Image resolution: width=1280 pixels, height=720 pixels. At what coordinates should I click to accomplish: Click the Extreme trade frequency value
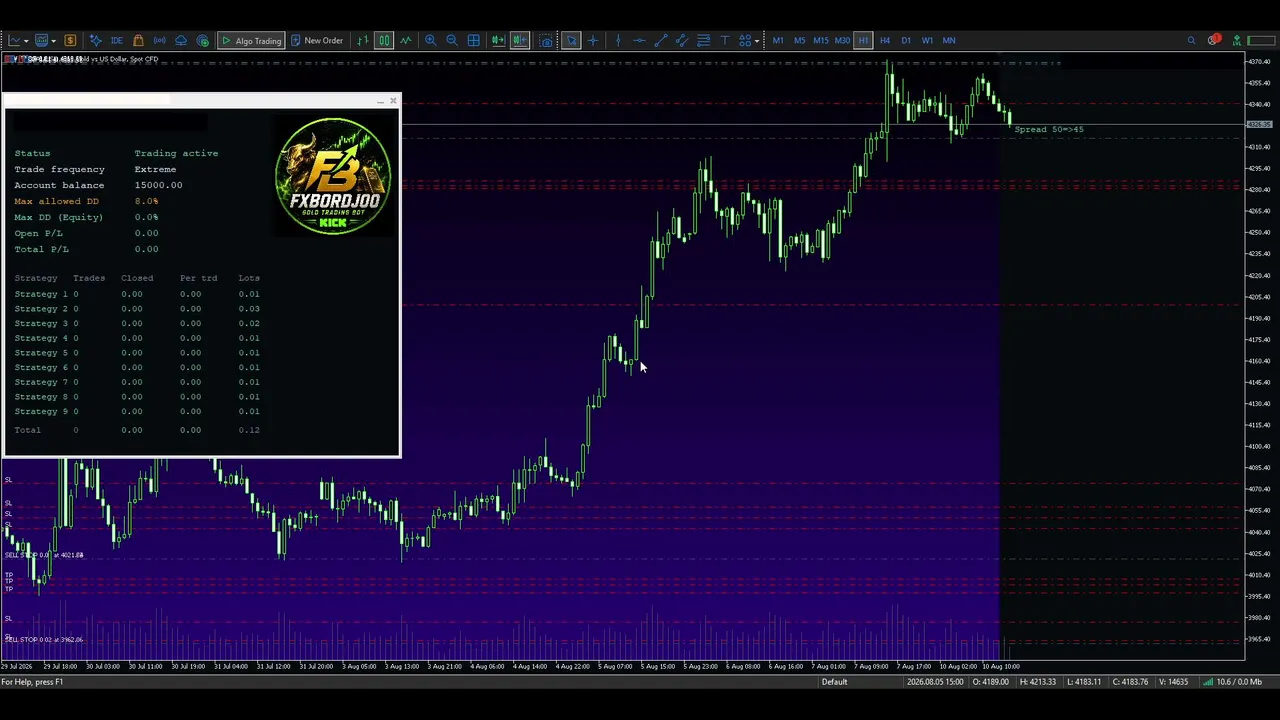click(x=155, y=169)
